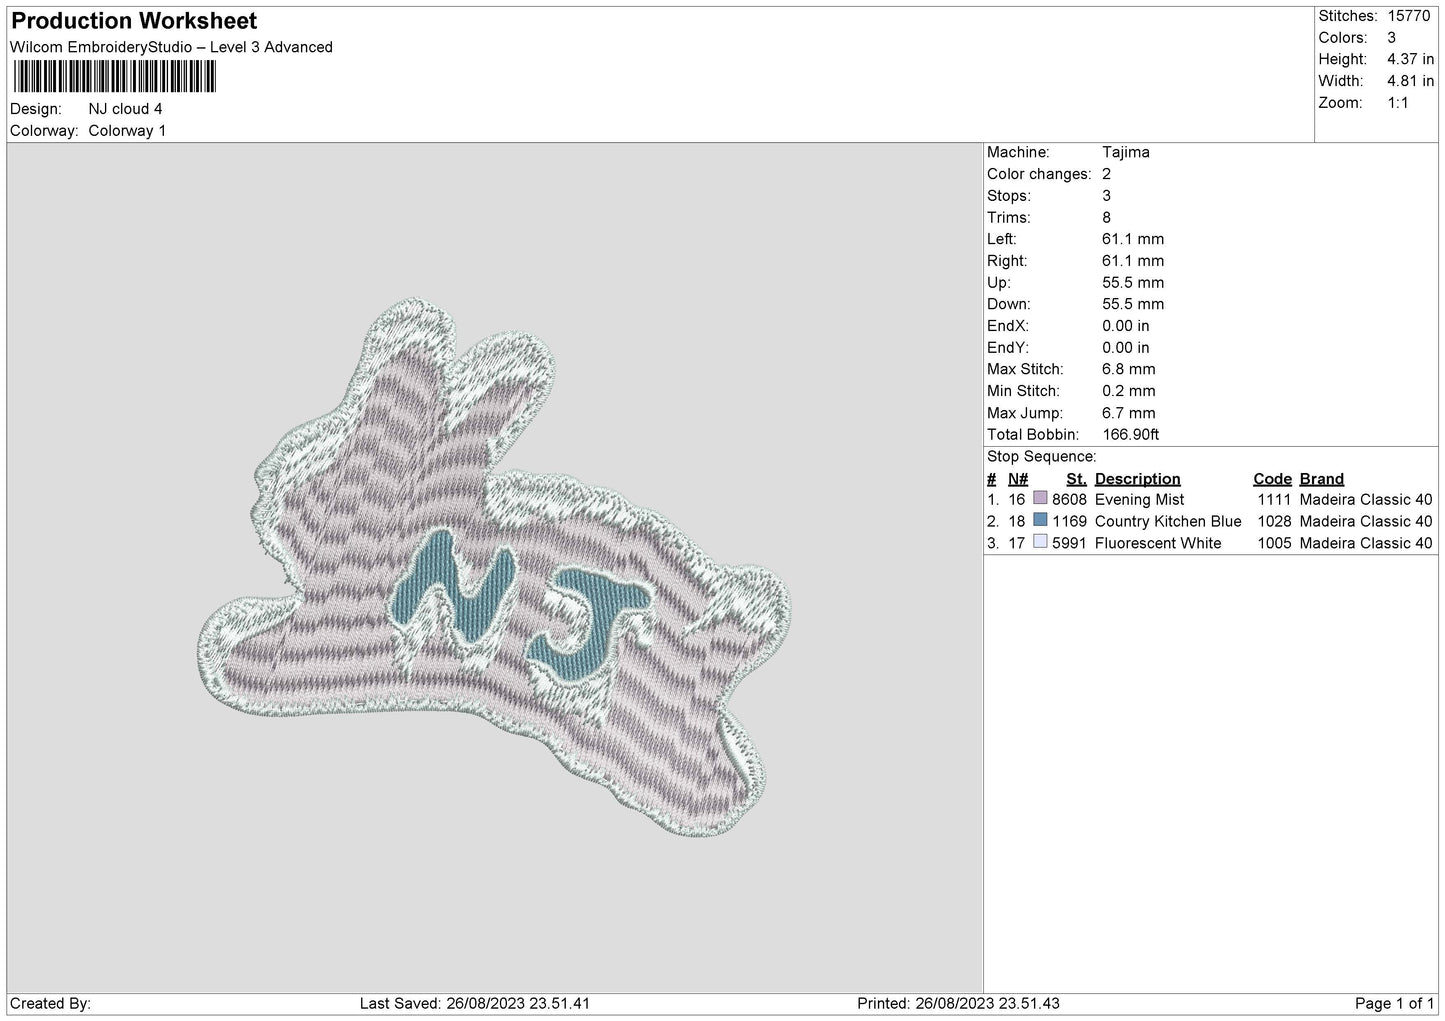Image resolution: width=1445 pixels, height=1021 pixels.
Task: Click thread code 1005
Action: click(1274, 543)
